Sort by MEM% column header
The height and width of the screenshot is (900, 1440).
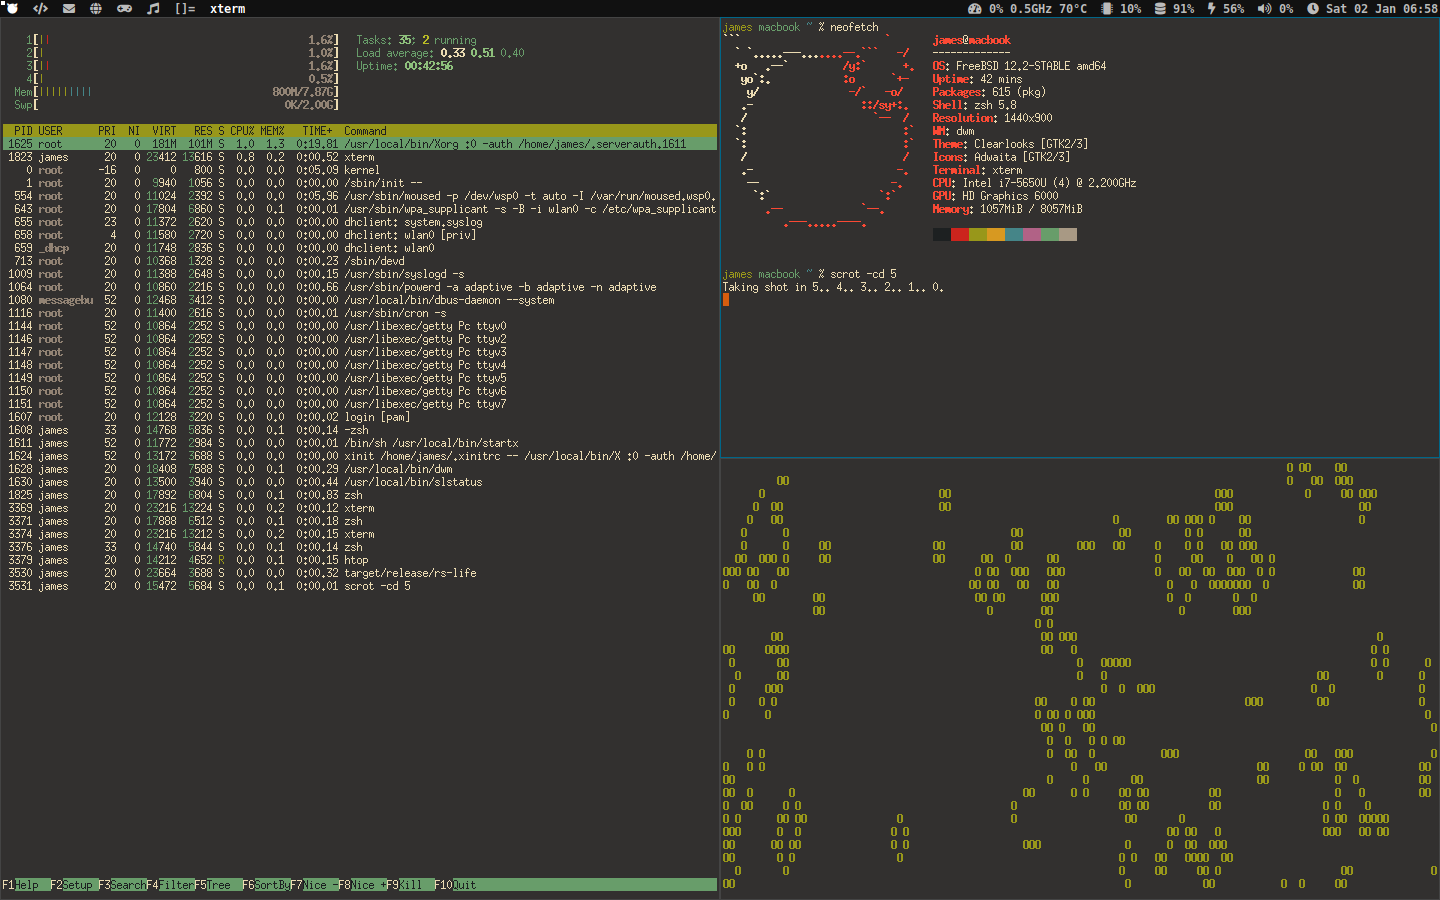tap(272, 131)
